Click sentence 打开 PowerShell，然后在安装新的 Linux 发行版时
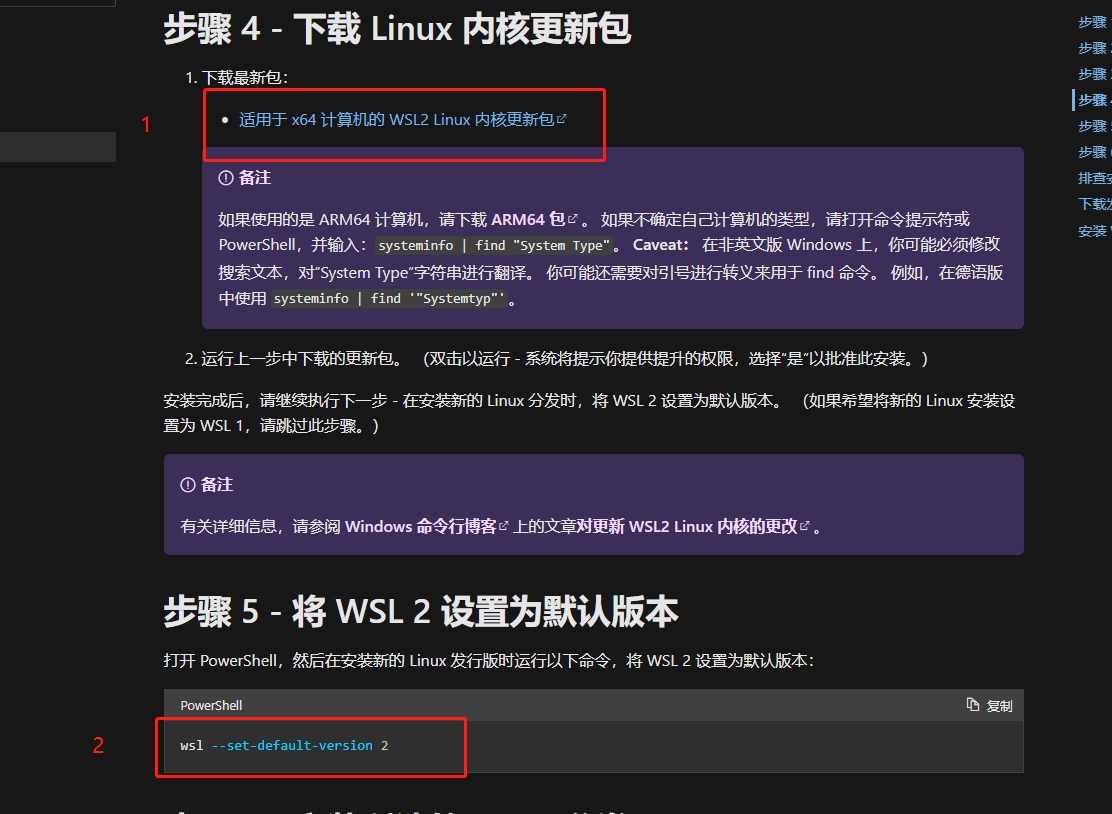This screenshot has width=1112, height=814. coord(489,660)
